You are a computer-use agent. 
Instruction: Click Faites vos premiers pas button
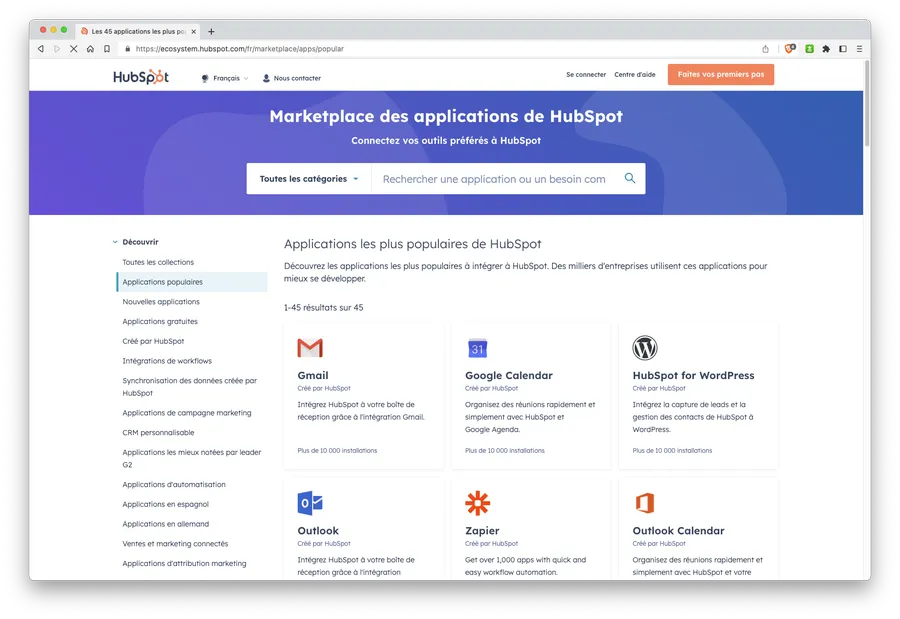point(720,75)
